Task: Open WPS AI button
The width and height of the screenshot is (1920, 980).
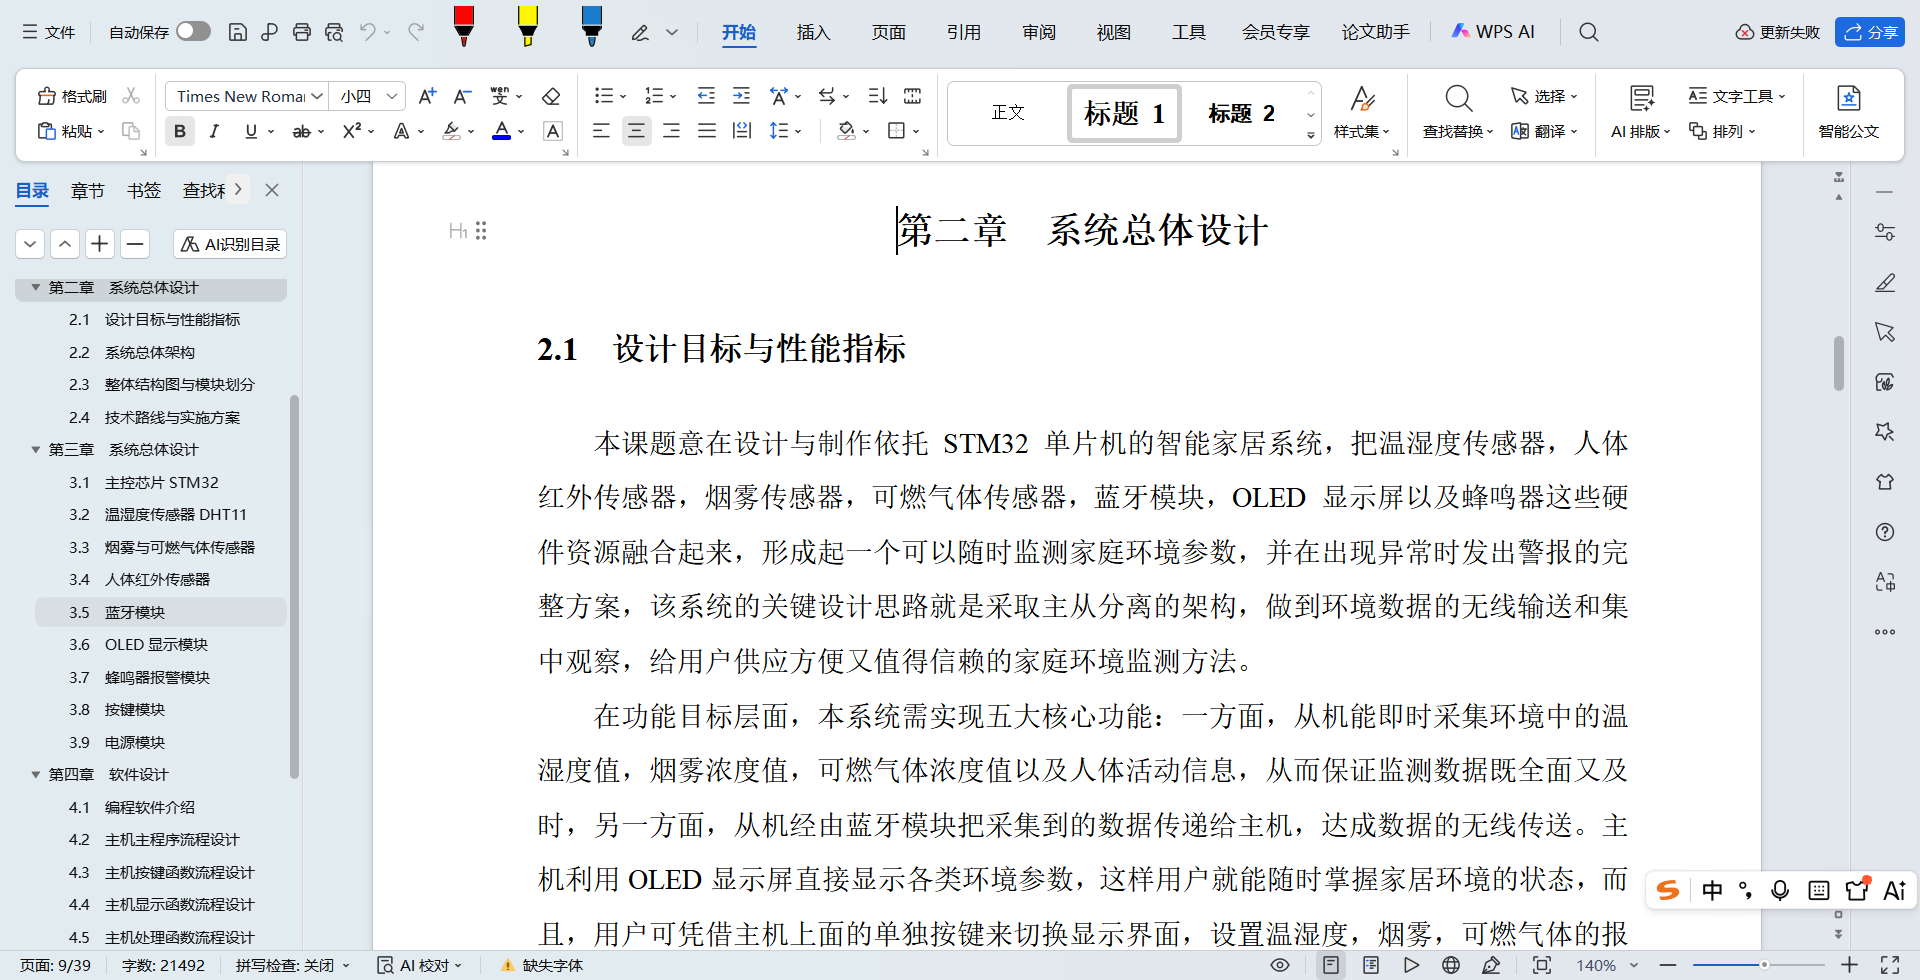Action: (1492, 32)
